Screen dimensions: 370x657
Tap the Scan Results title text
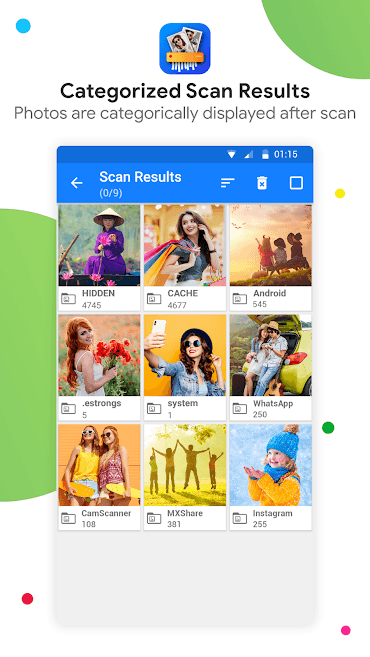click(x=140, y=177)
